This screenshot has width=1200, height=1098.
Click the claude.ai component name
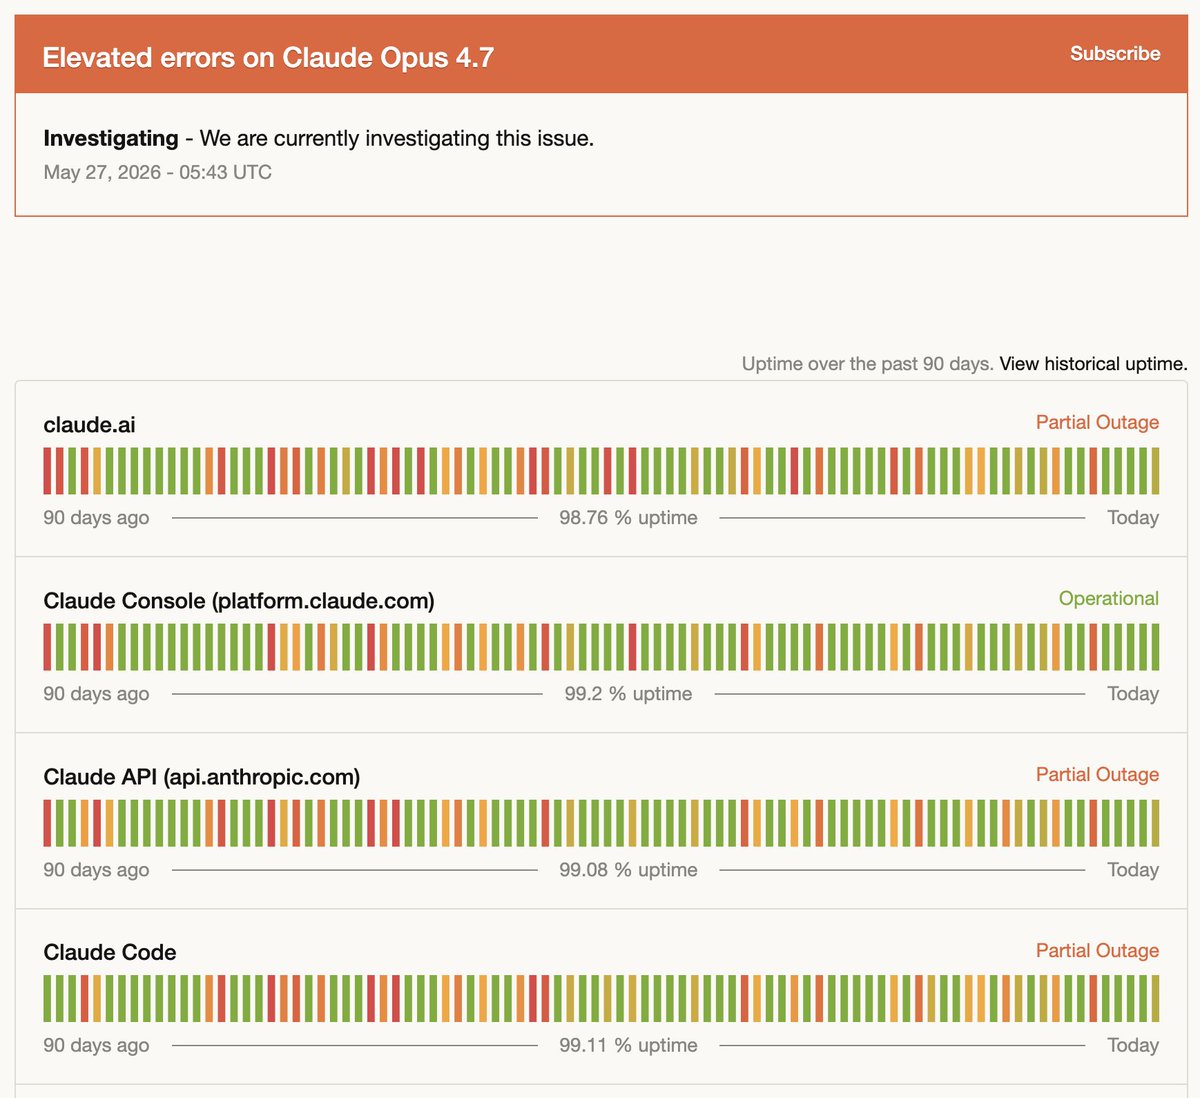click(89, 424)
